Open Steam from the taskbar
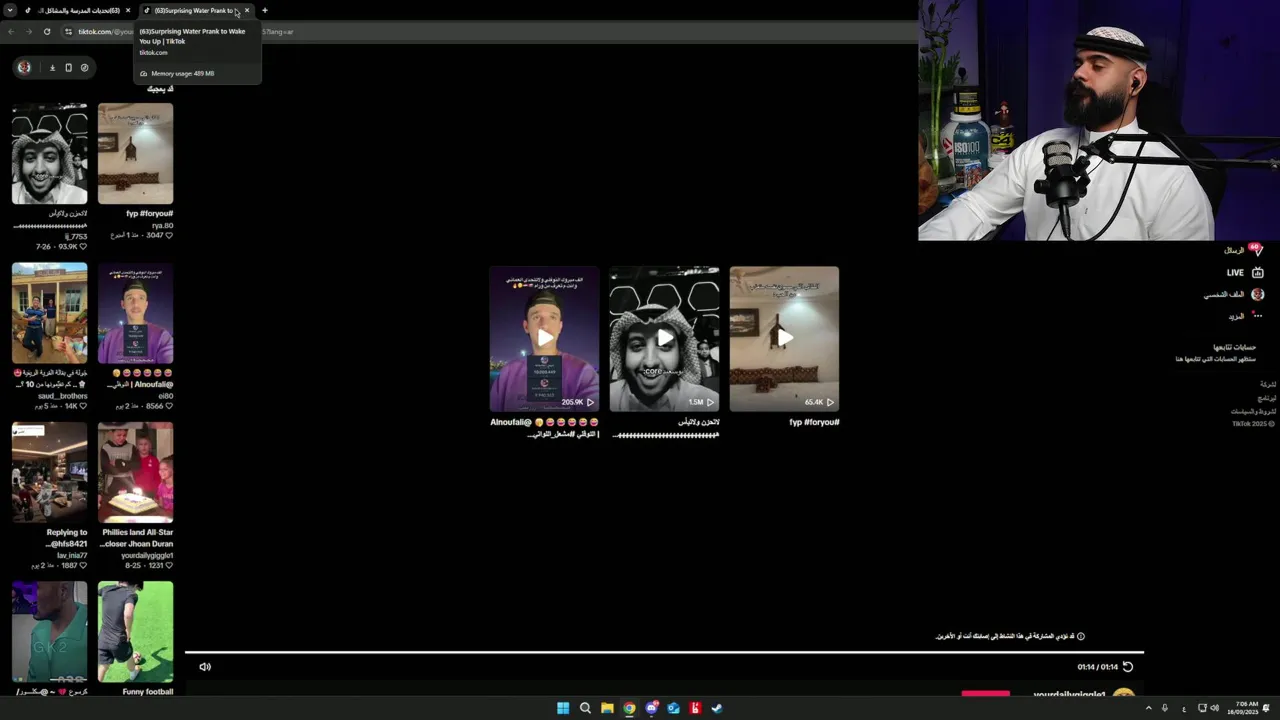This screenshot has width=1280, height=720. pyautogui.click(x=717, y=708)
